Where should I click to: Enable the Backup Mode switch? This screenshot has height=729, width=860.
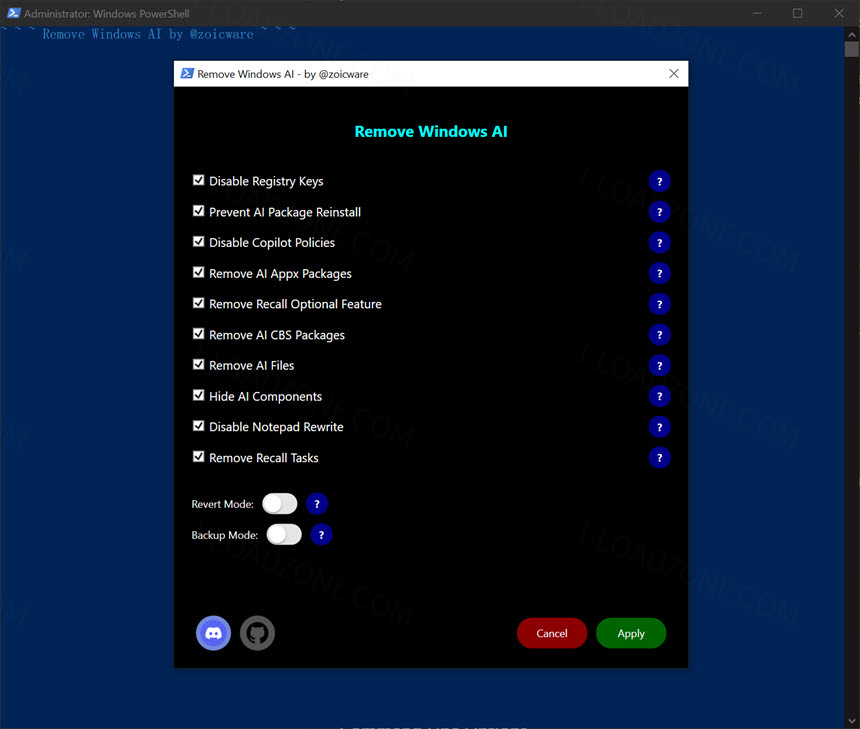pyautogui.click(x=284, y=535)
